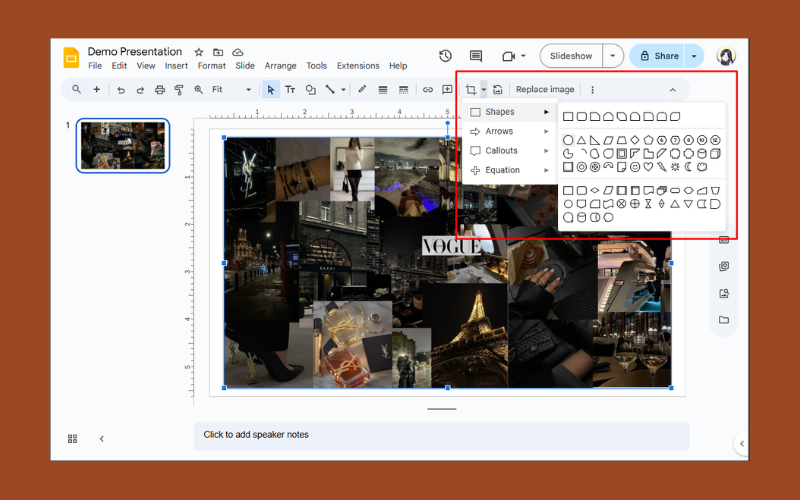Click the redo arrow in toolbar

point(140,90)
